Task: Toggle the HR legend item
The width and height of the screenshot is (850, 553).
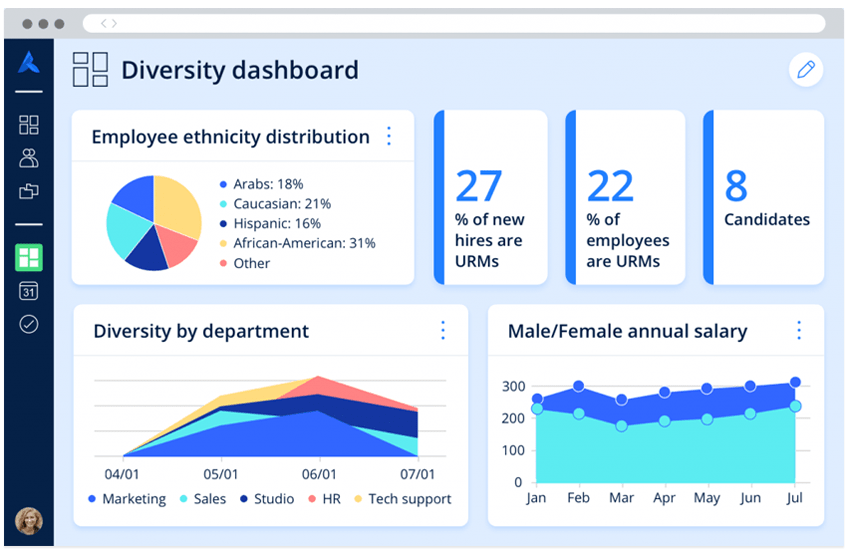Action: pos(323,499)
